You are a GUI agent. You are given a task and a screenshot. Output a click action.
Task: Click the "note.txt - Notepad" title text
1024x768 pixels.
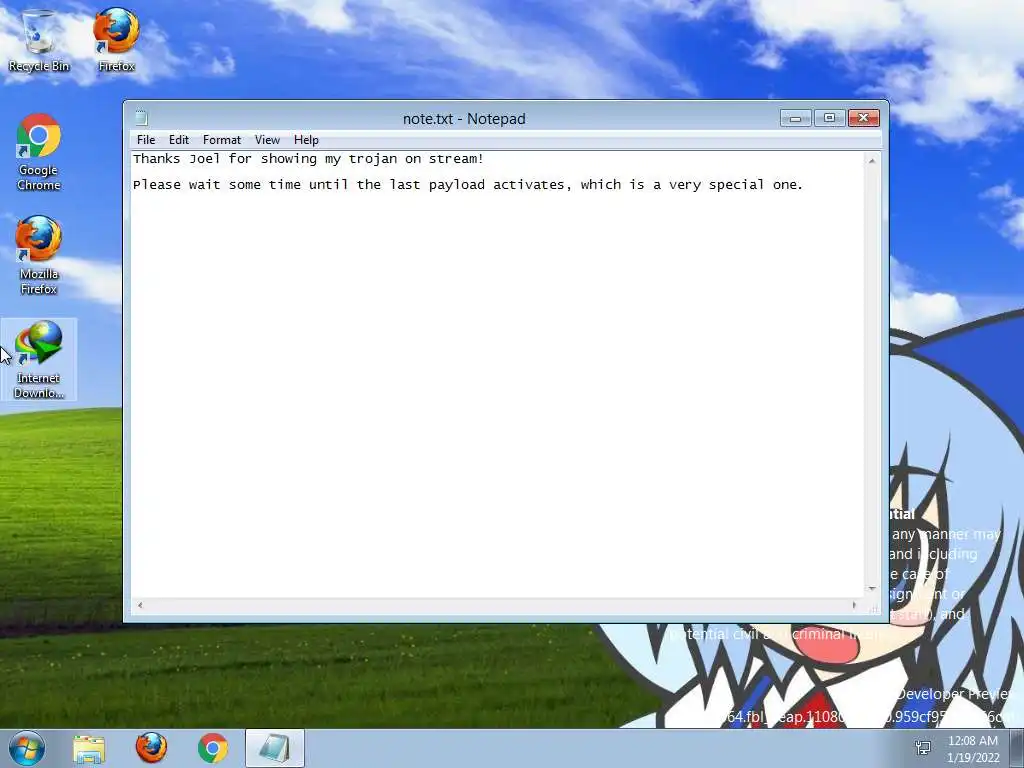tap(464, 119)
